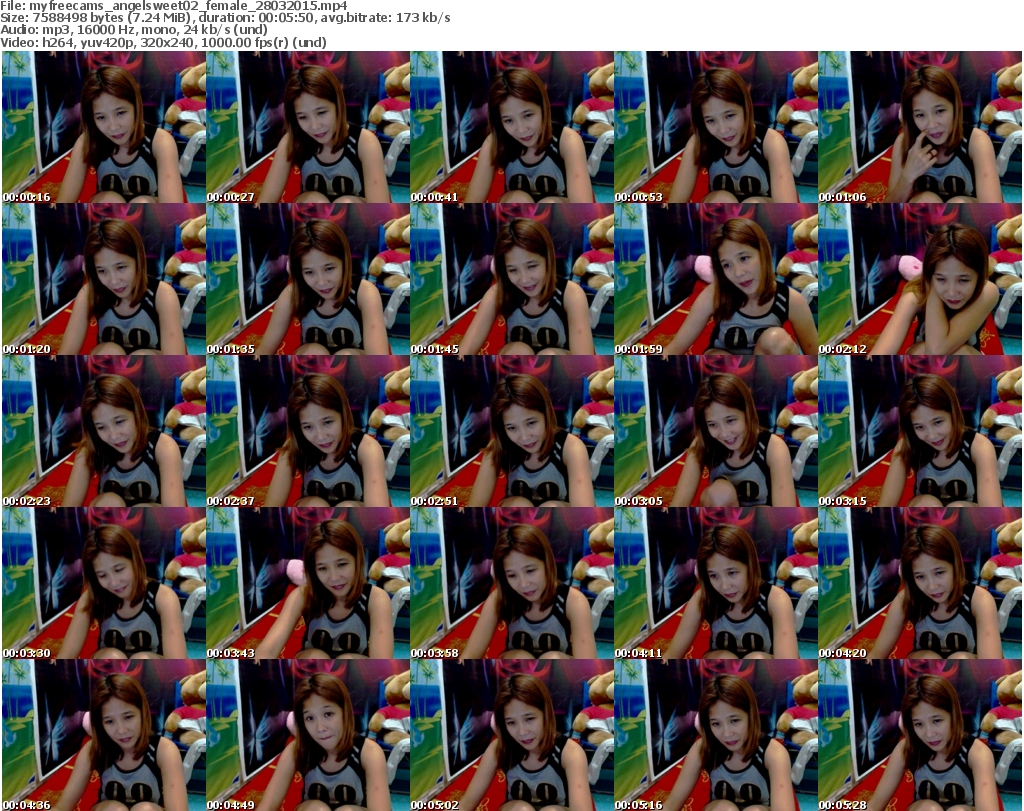
Task: Click the thumbnail stamped 00:01:35
Action: pos(308,279)
